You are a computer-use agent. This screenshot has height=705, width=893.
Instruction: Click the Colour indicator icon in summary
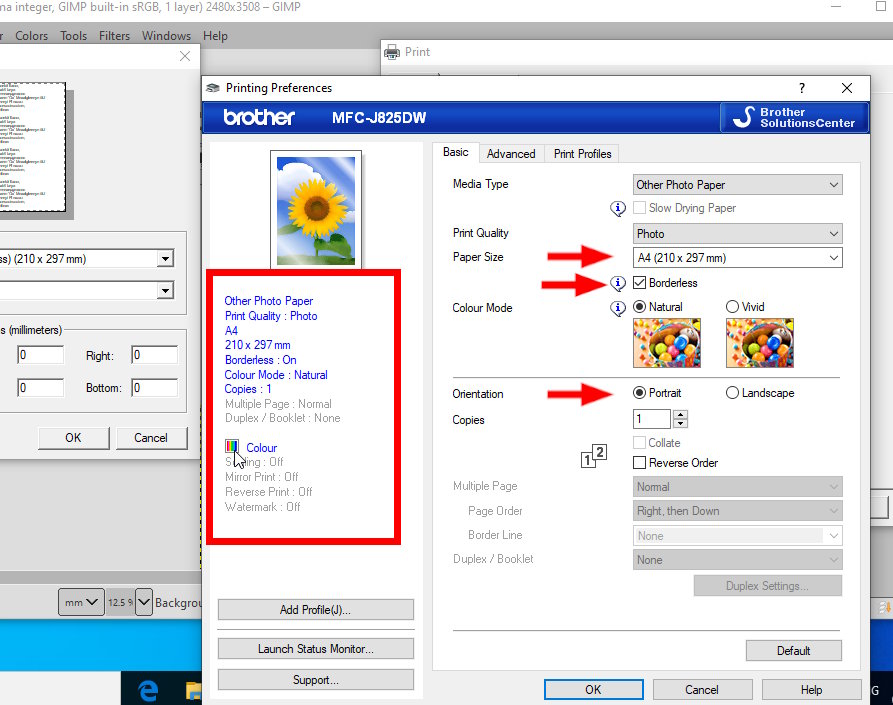(x=232, y=446)
